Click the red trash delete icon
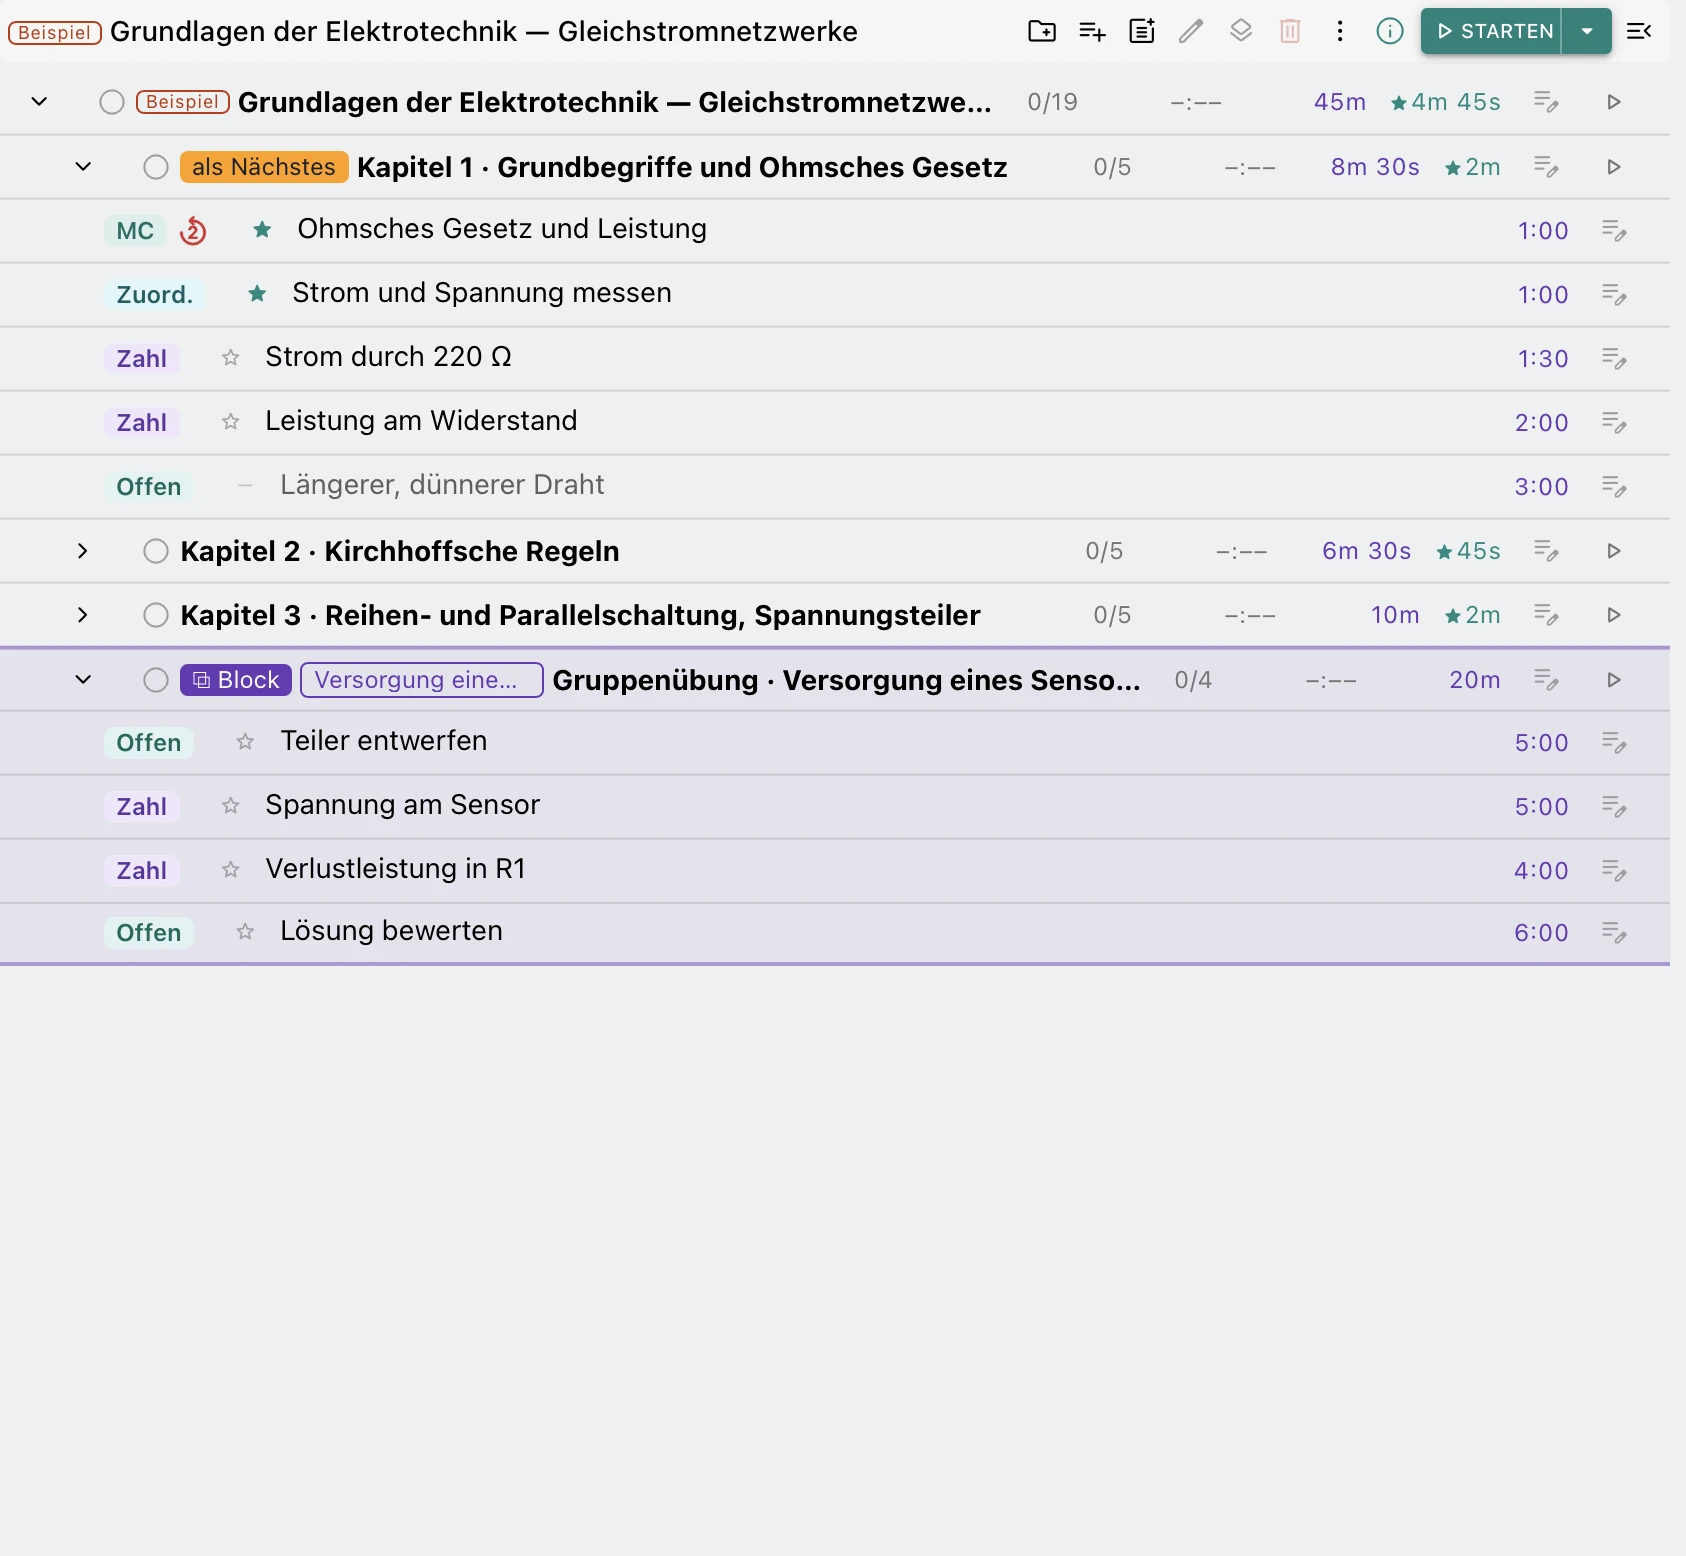 [1290, 31]
